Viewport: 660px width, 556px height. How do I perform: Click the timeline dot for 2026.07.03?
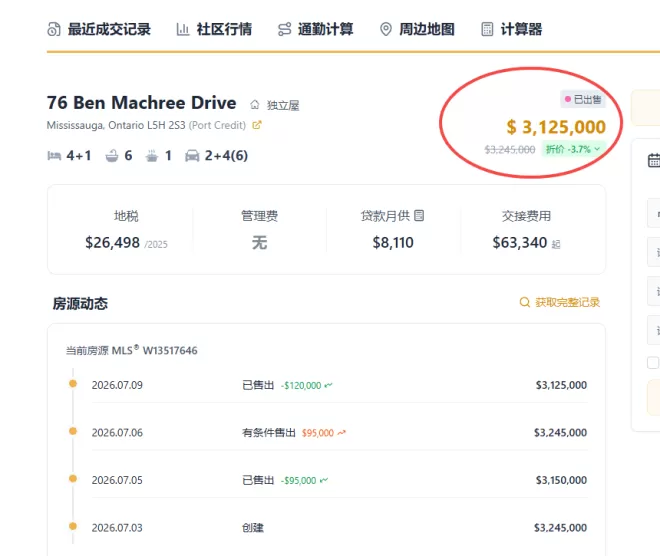[x=73, y=526]
